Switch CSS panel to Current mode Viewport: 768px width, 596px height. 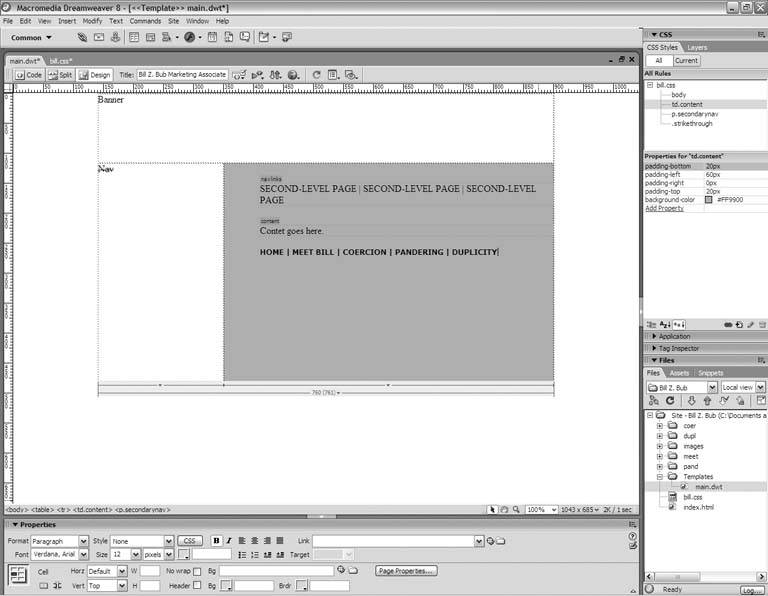[x=686, y=61]
